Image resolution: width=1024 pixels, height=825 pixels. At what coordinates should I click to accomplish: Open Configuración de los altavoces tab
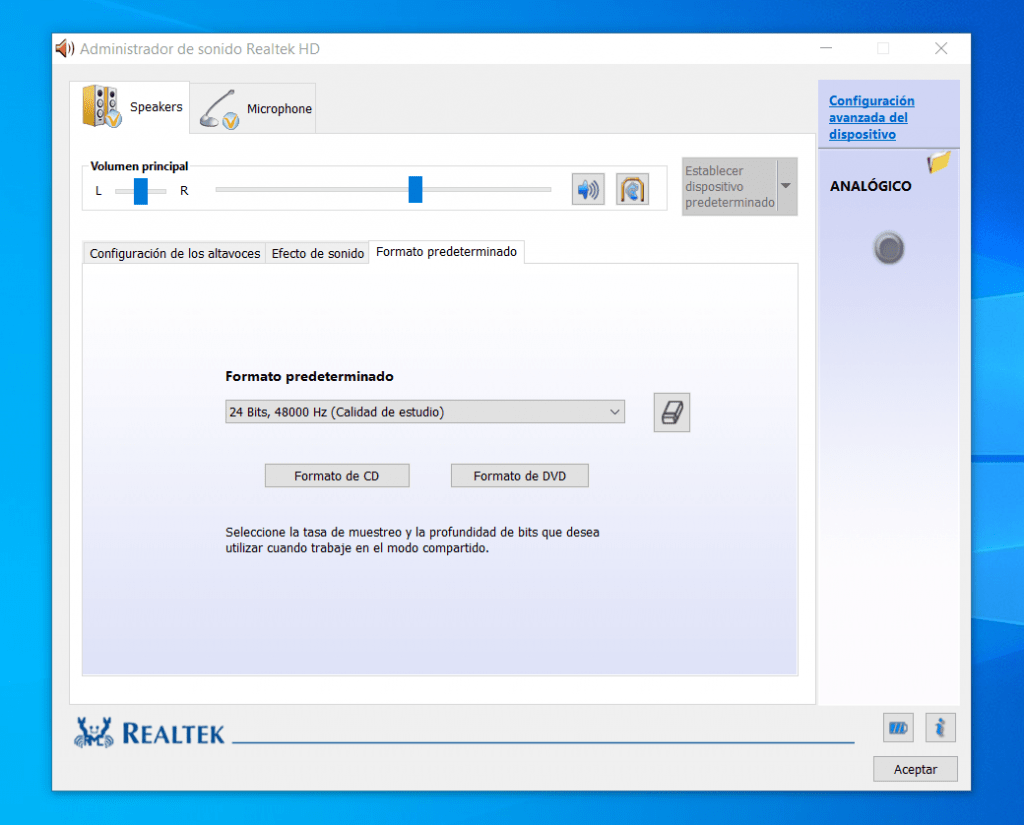point(175,253)
